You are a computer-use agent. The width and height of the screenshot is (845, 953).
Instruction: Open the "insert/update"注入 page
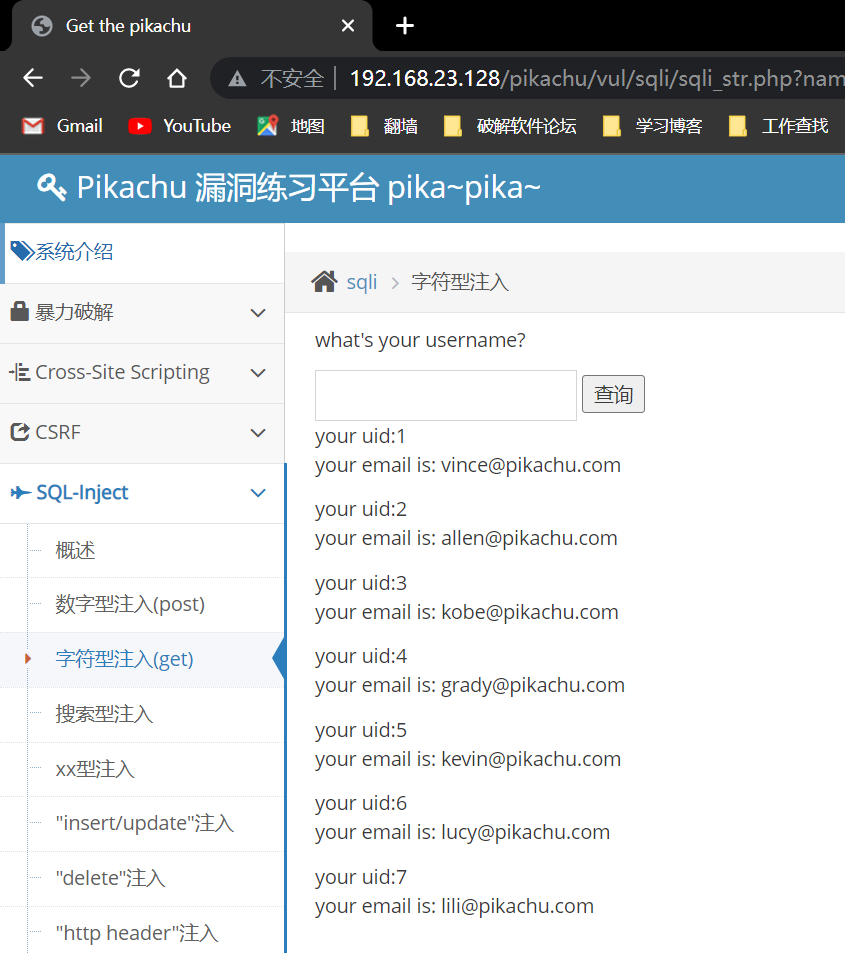pos(144,823)
